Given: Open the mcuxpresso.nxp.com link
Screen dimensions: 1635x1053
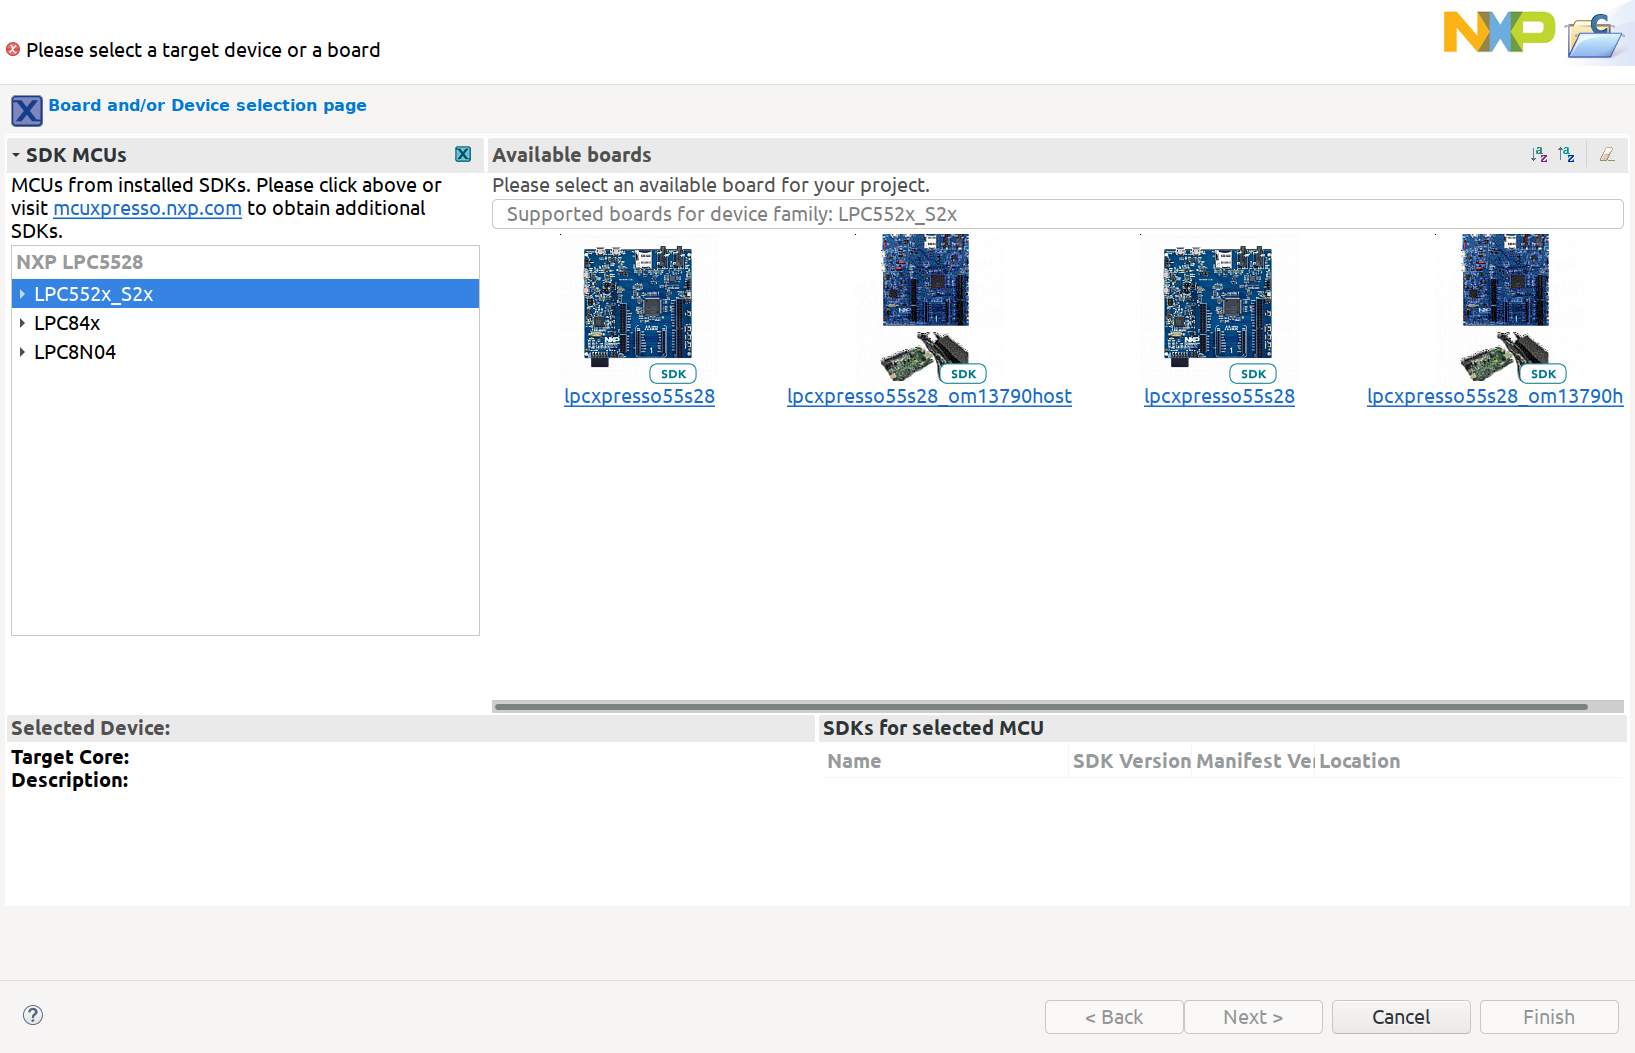Looking at the screenshot, I should (146, 208).
